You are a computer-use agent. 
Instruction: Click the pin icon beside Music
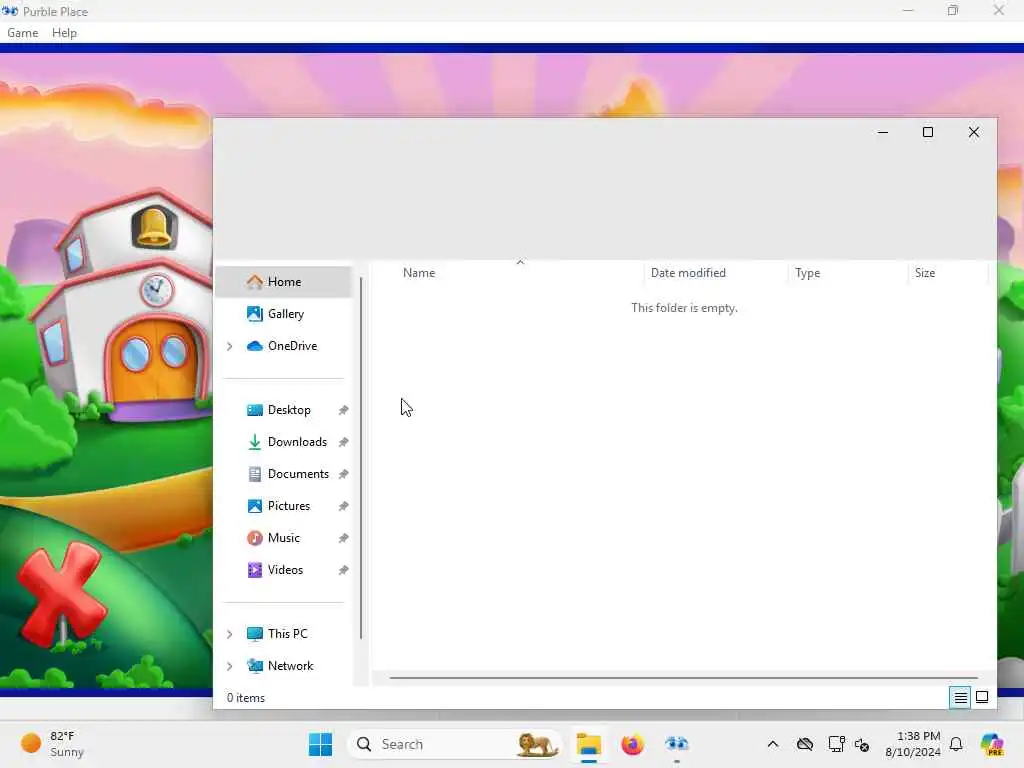pos(343,538)
